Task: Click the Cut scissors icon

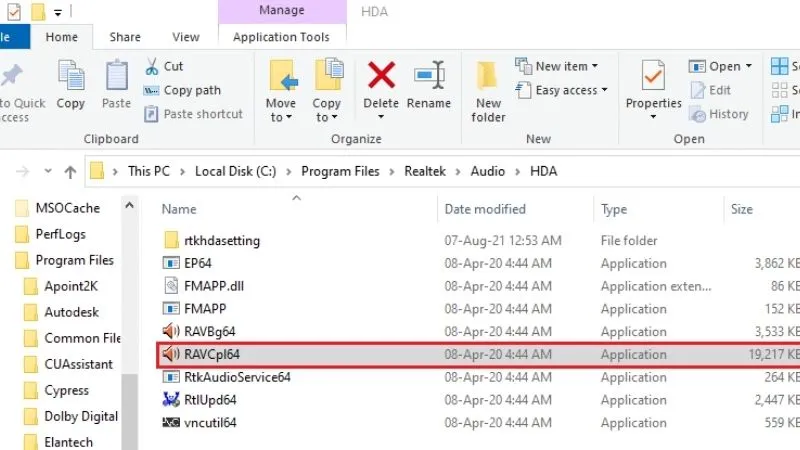Action: 151,66
